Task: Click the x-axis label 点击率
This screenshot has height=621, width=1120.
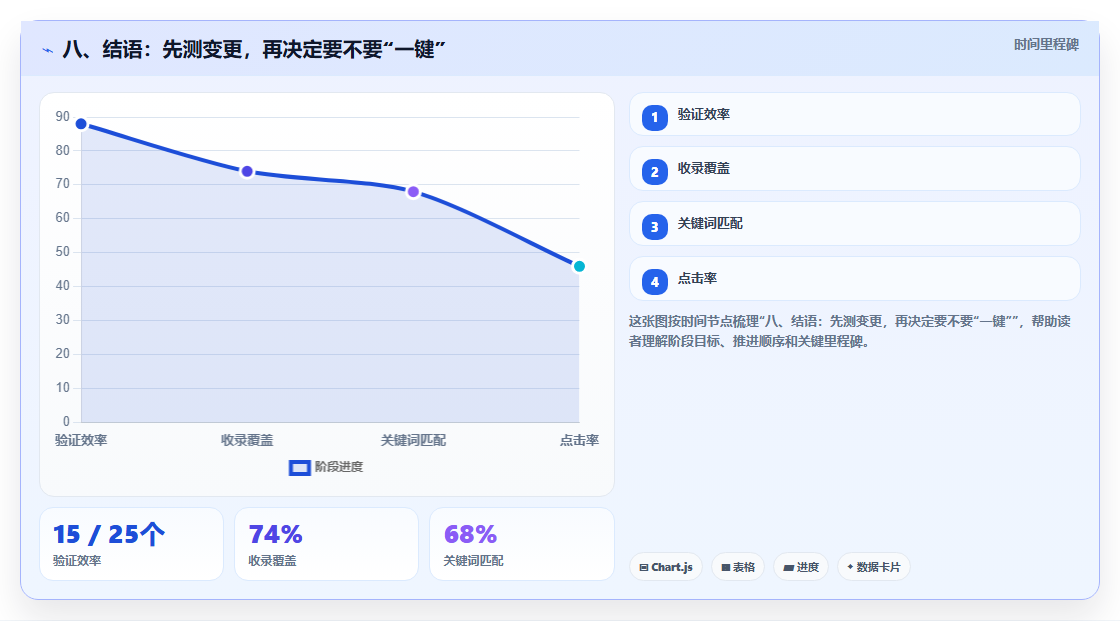Action: tap(579, 441)
